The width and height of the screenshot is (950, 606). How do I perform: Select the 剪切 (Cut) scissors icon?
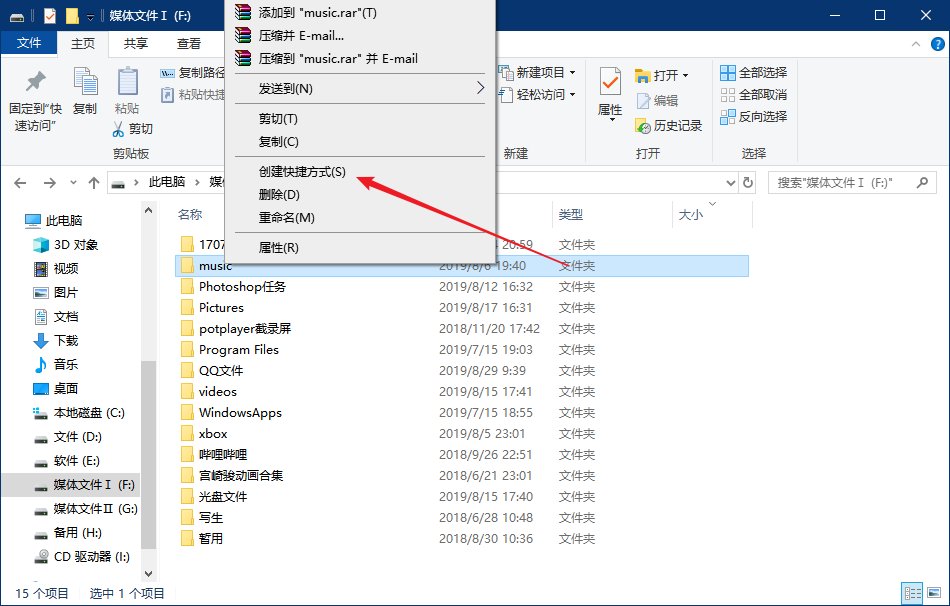click(118, 130)
